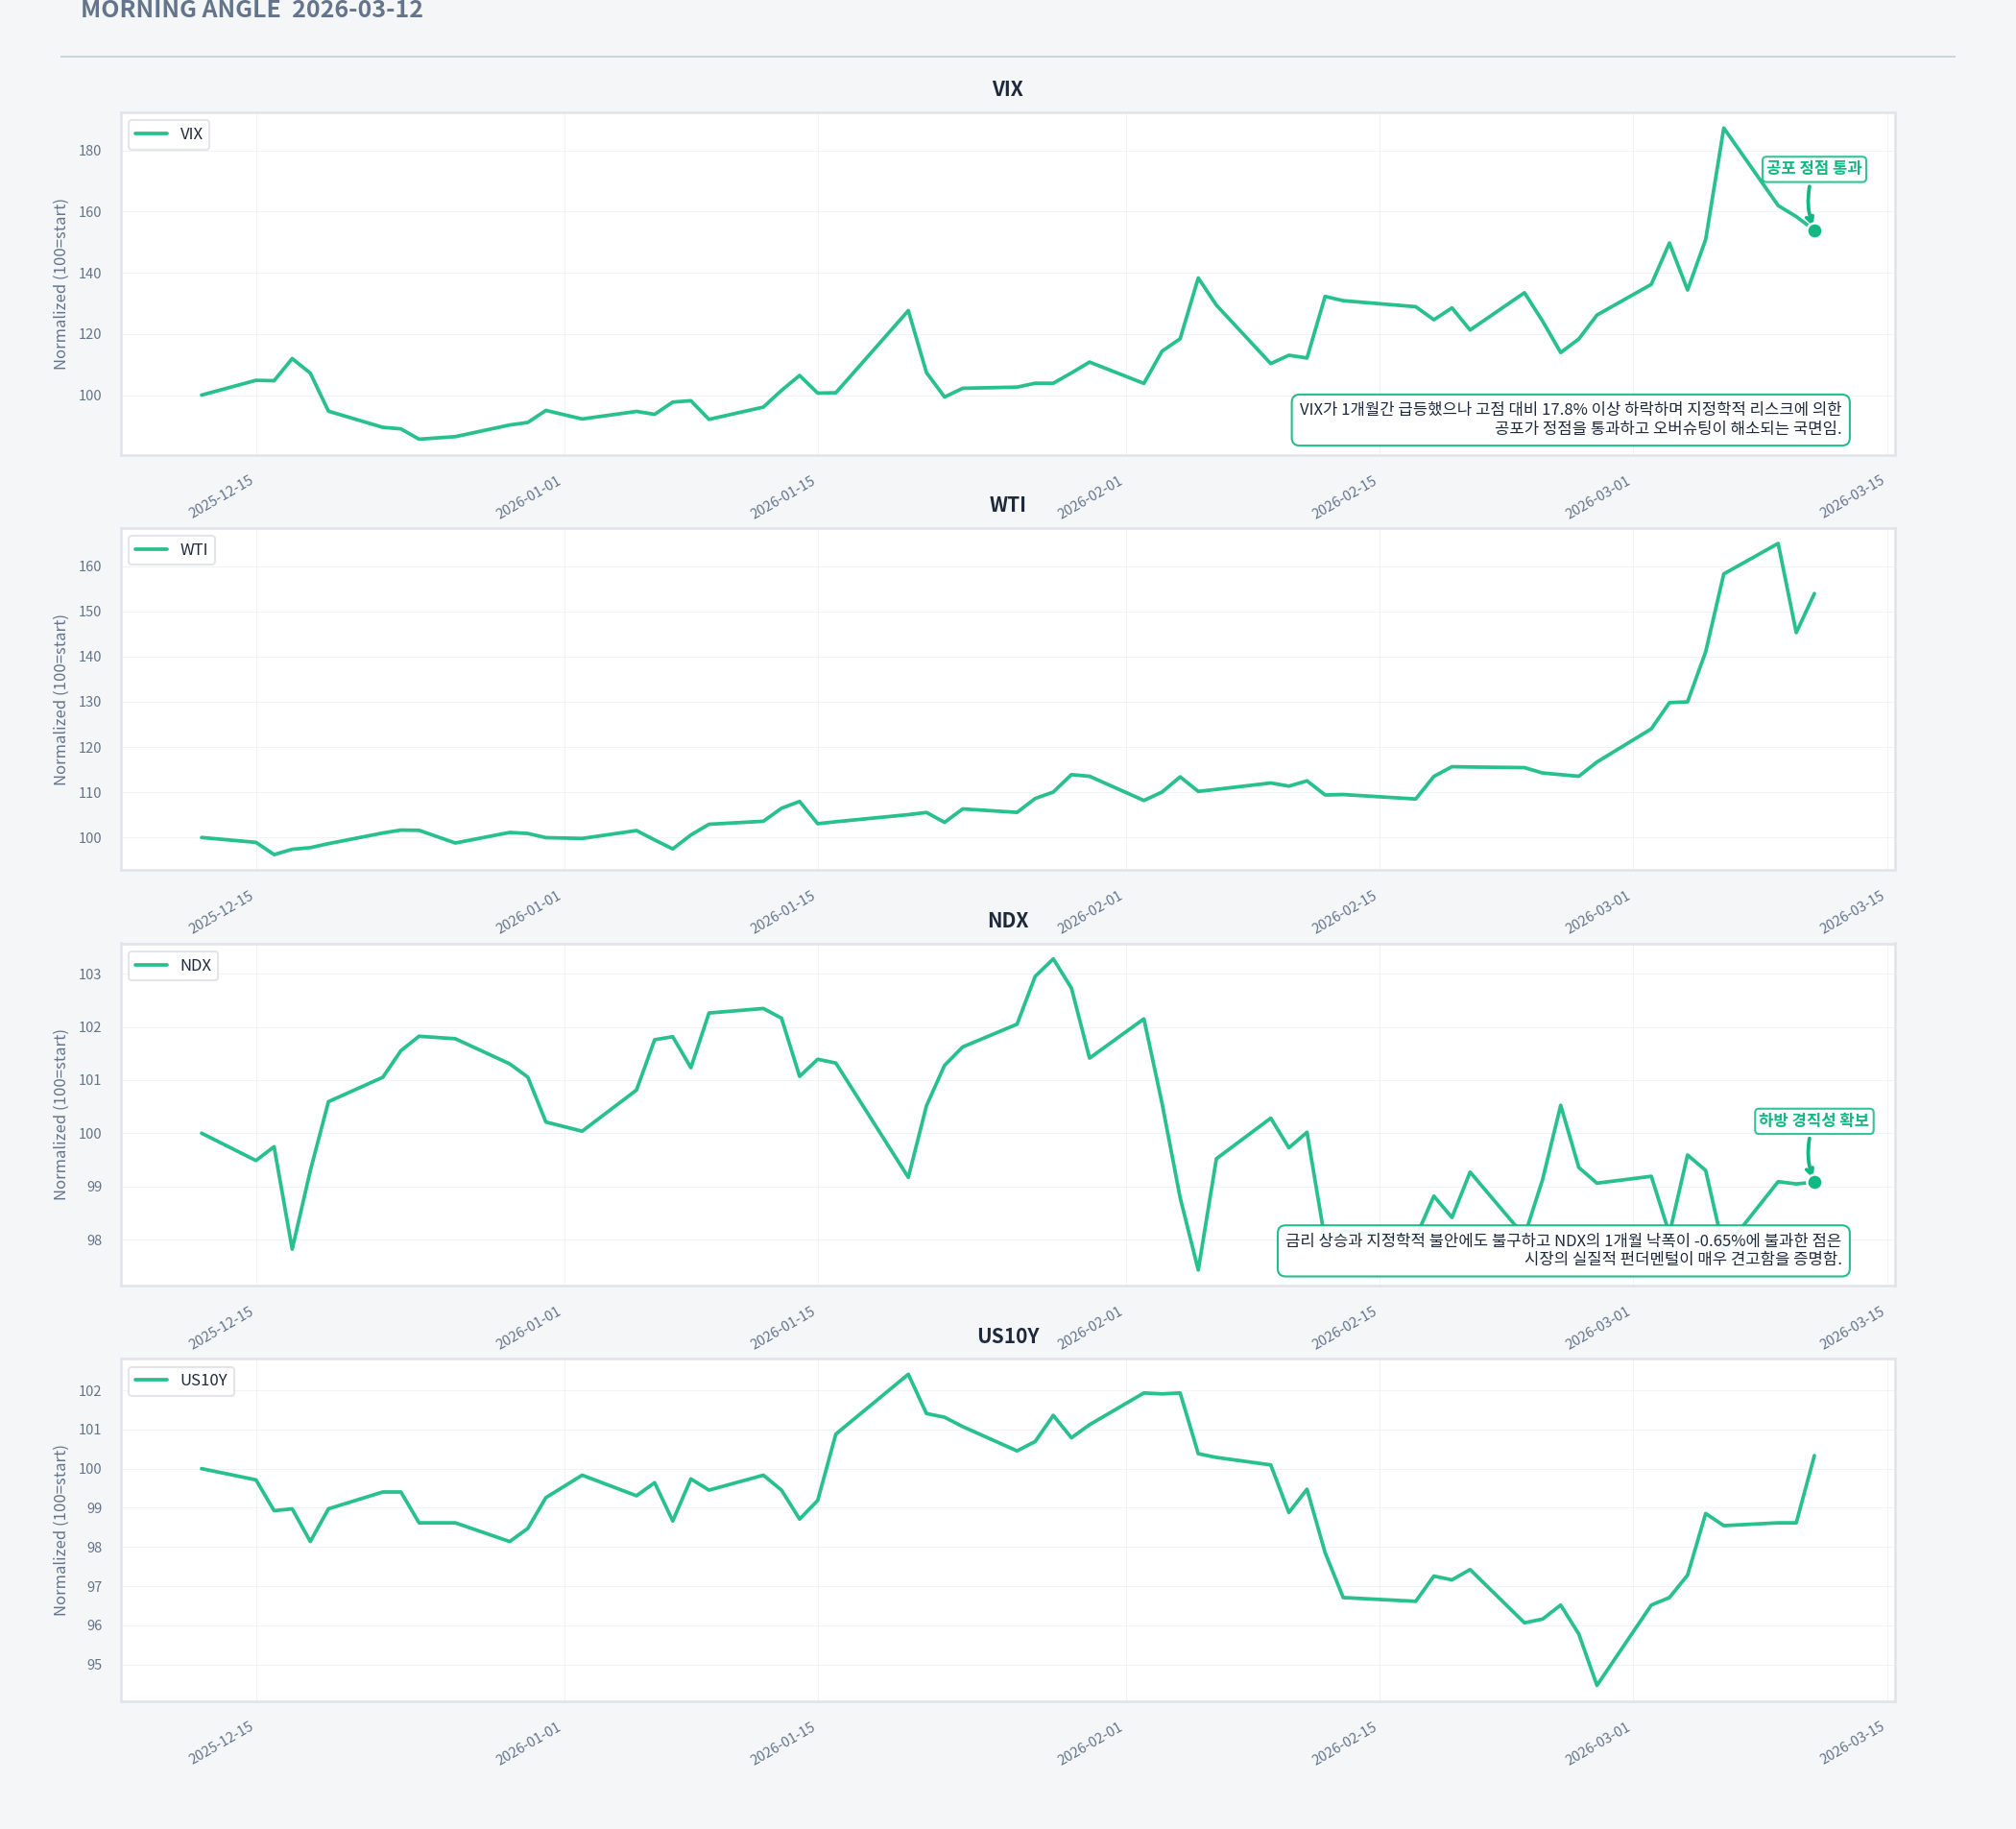Click the green endpoint dot on VIX chart
This screenshot has height=1829, width=2016.
tap(1814, 231)
